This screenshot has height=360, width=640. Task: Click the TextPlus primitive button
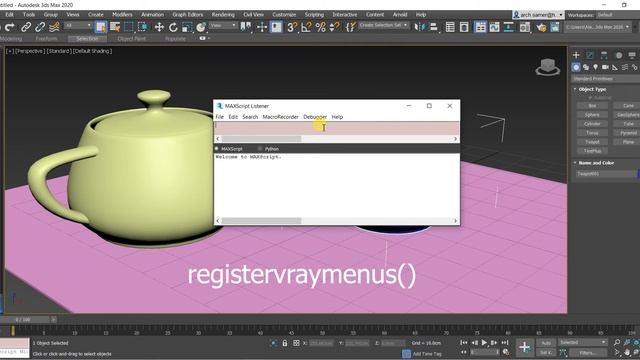[592, 151]
